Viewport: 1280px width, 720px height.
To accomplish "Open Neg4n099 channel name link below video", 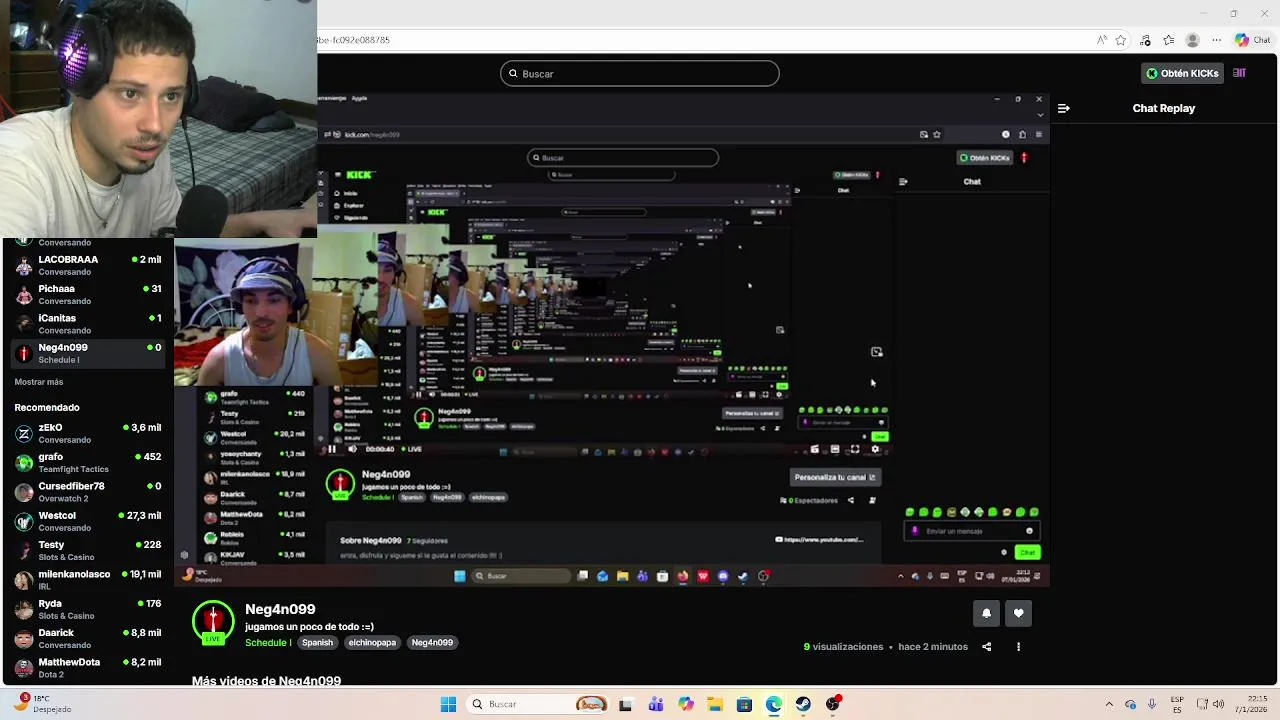I will click(x=280, y=609).
